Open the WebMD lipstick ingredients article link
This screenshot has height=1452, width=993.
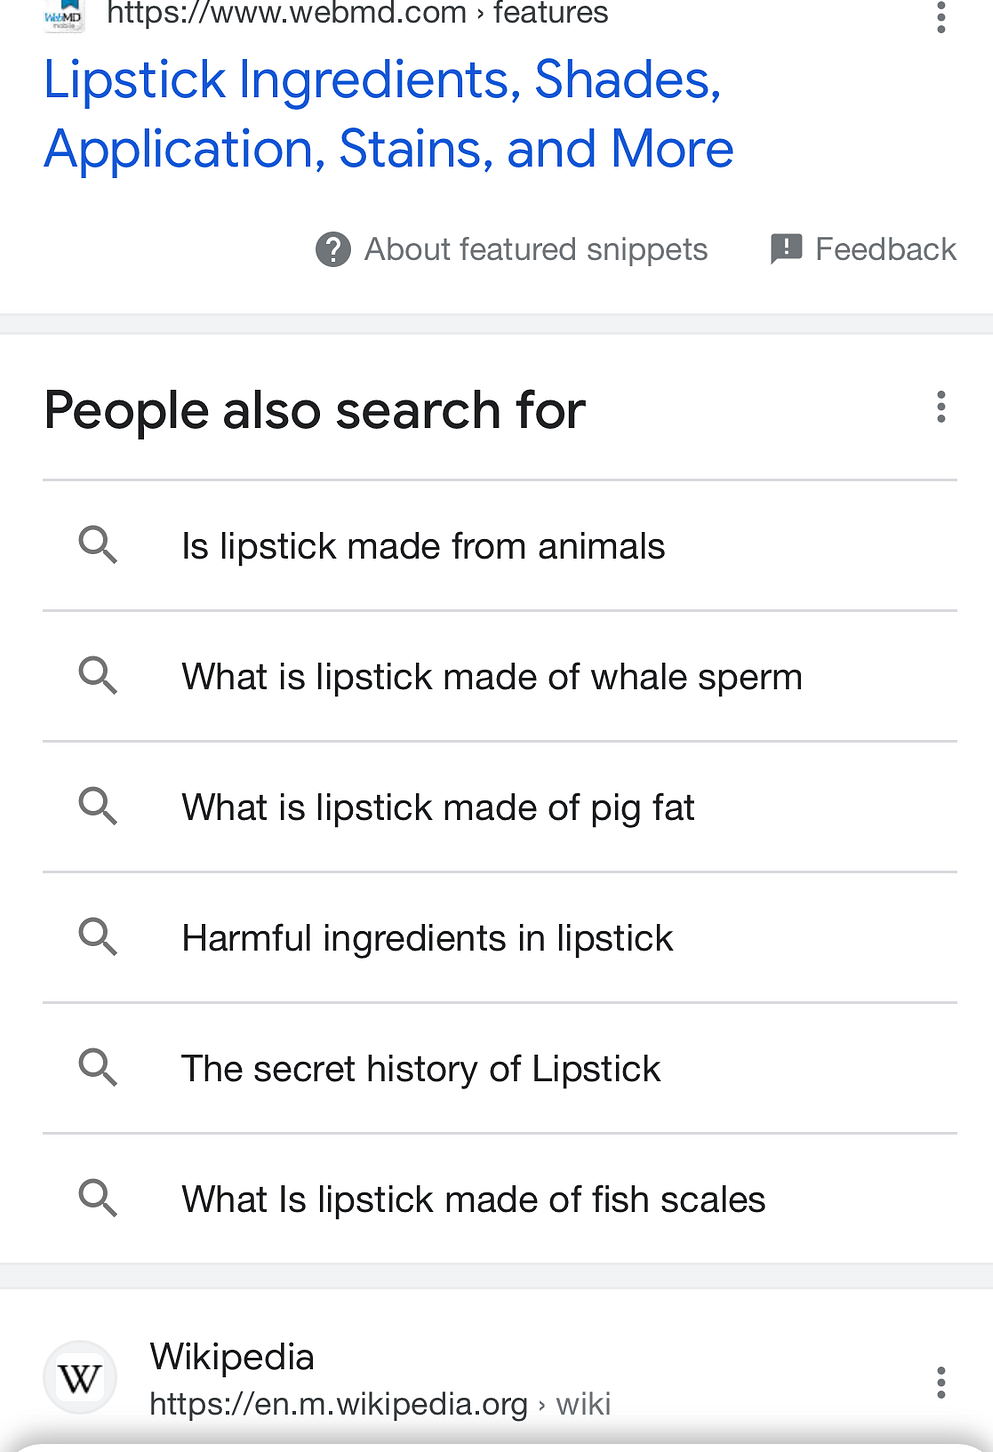click(x=388, y=113)
